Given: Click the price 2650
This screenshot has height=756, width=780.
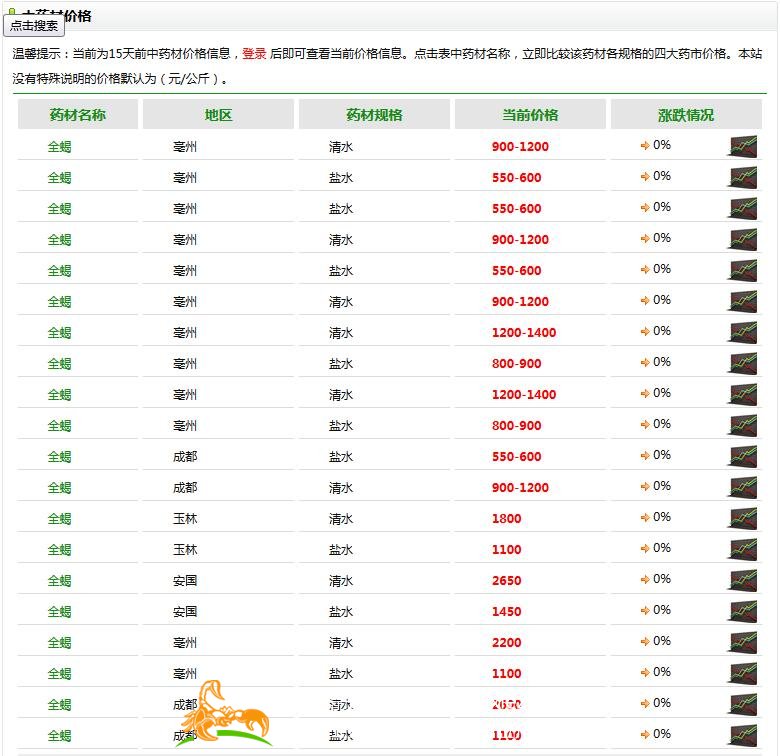Looking at the screenshot, I should click(x=506, y=580).
